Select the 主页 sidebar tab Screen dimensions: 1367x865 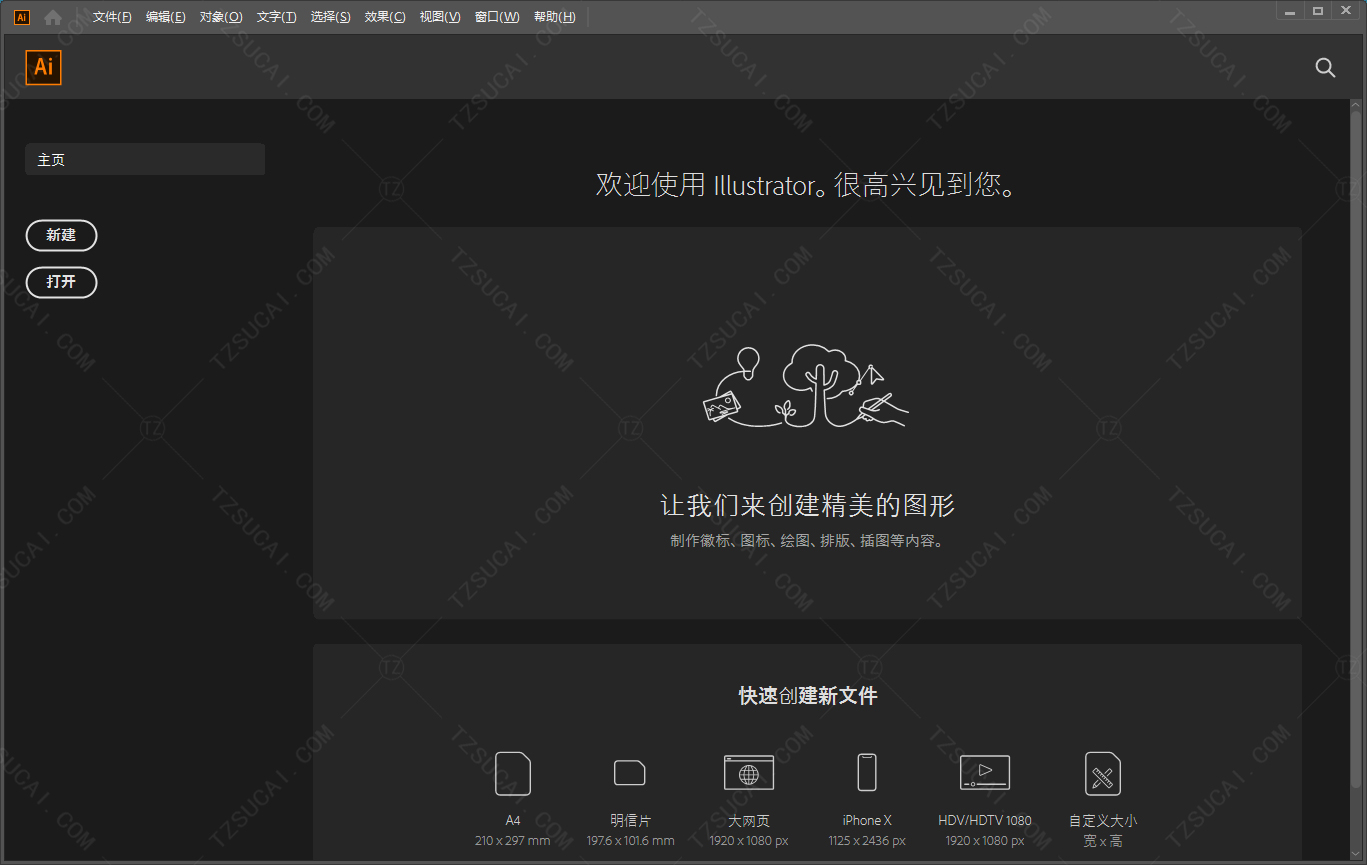pos(145,159)
